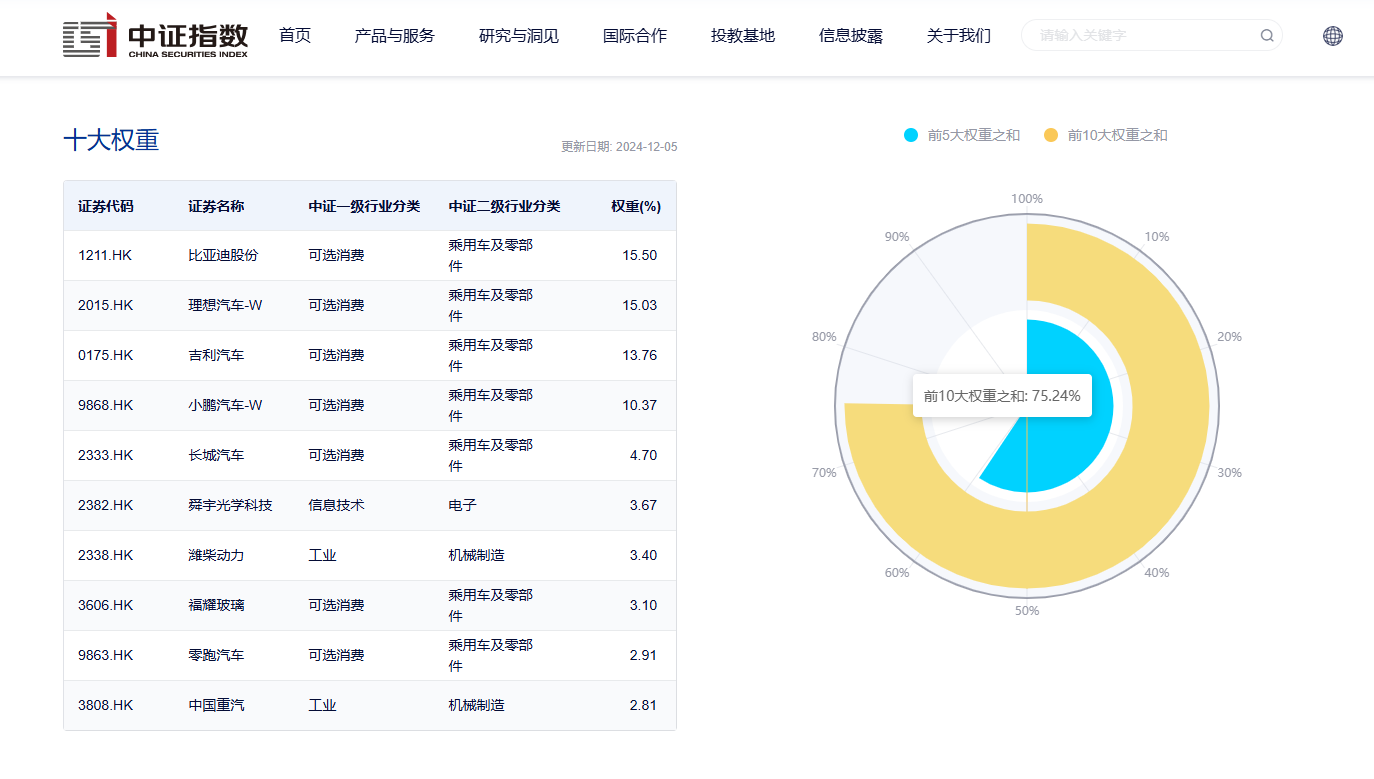Screen dimensions: 1374x779
Task: Select the 1211.HK security code
Action: (x=105, y=255)
